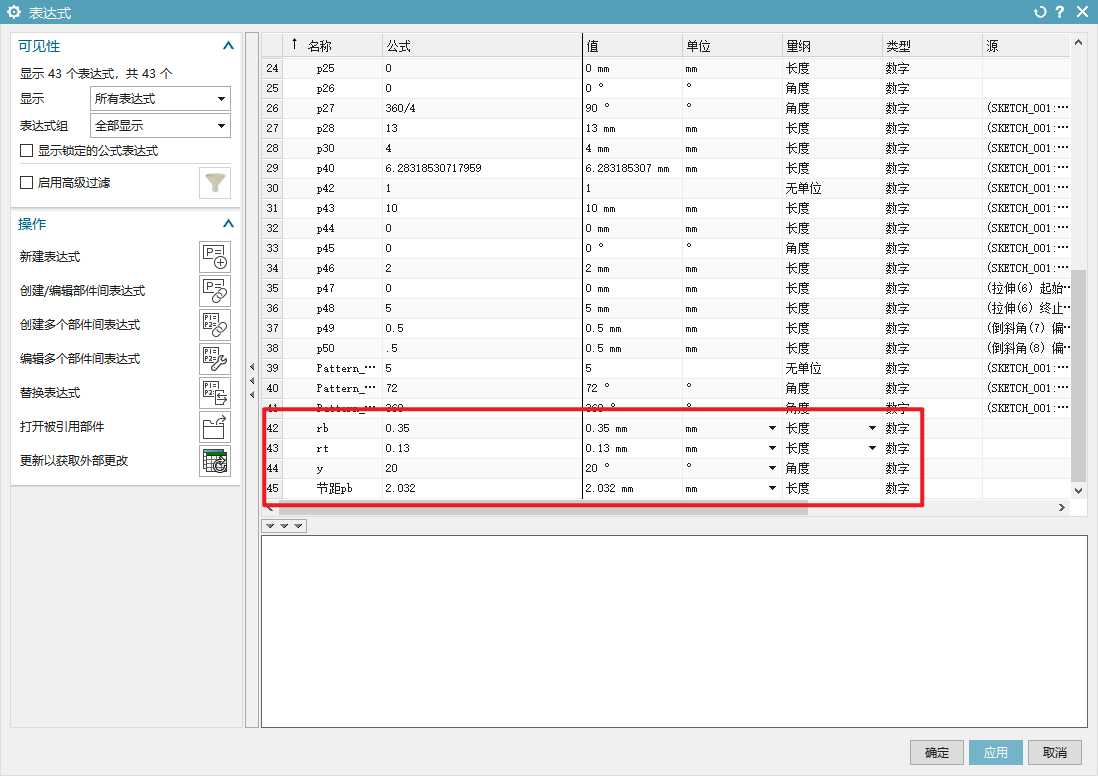This screenshot has width=1098, height=776.
Task: Click the 源 column header
Action: [1027, 46]
